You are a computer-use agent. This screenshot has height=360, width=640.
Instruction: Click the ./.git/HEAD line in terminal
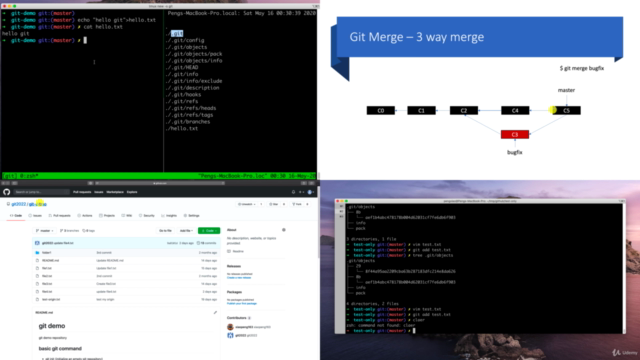pos(182,67)
